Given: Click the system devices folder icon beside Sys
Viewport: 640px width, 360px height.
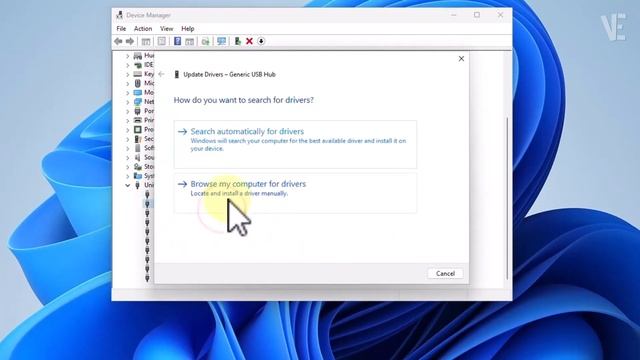Looking at the screenshot, I should [138, 176].
